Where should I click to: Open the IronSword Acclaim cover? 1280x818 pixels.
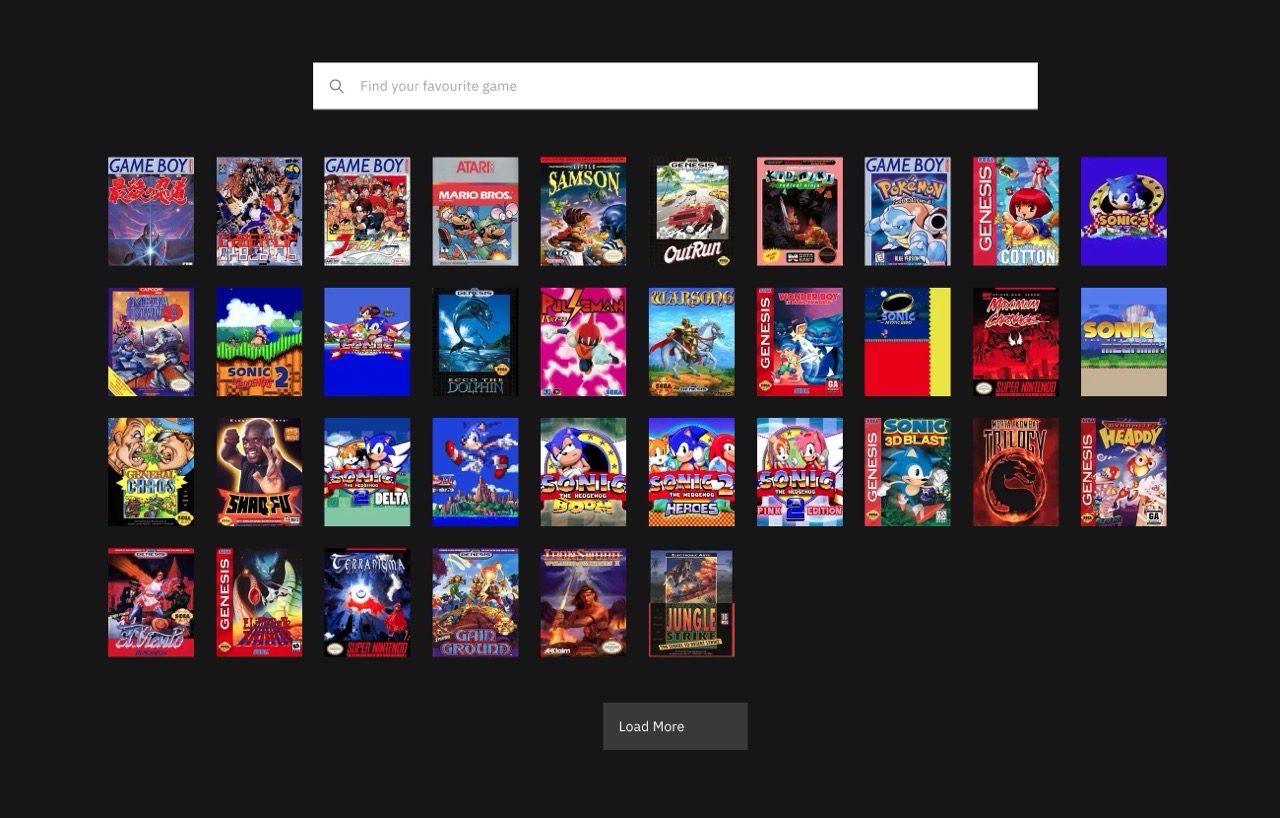coord(583,602)
